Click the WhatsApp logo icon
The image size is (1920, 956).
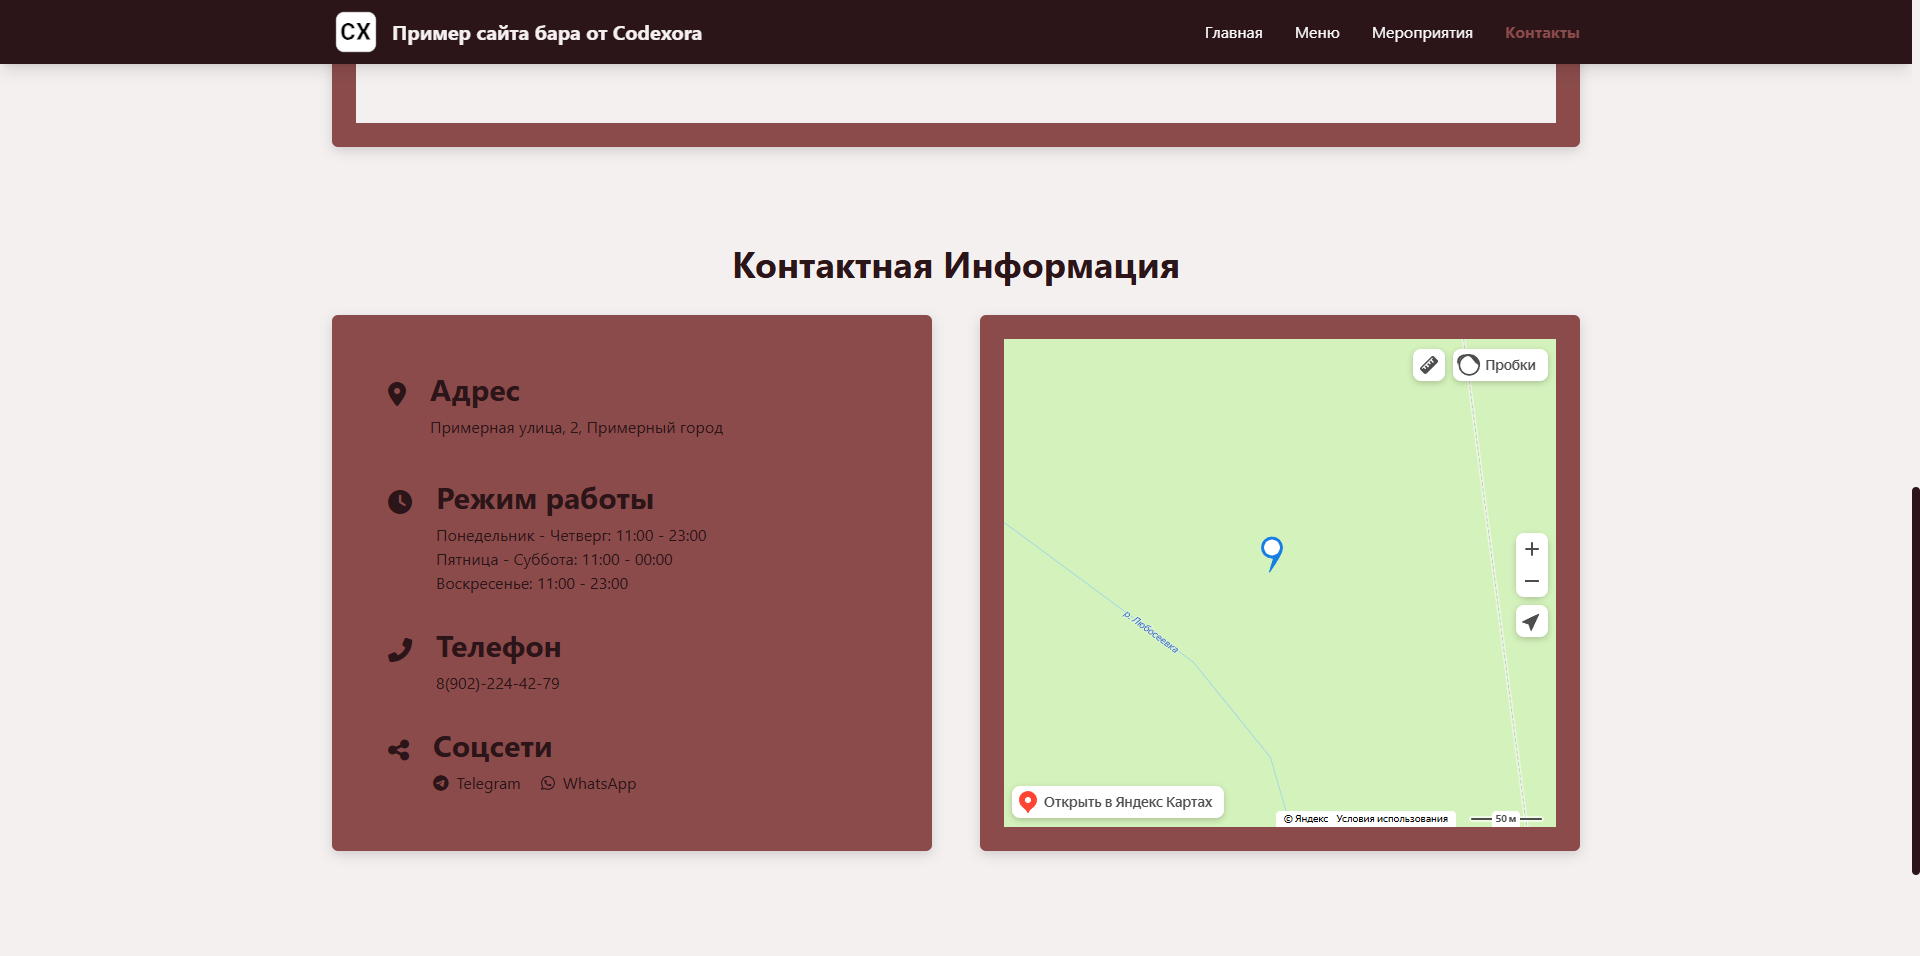[x=548, y=783]
